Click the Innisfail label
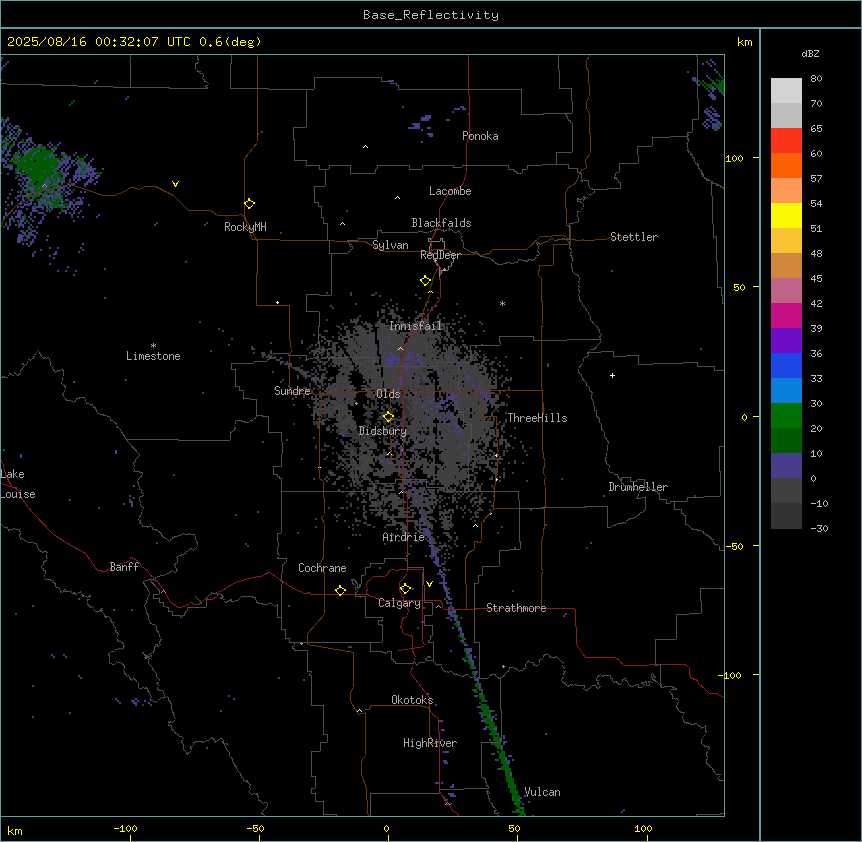This screenshot has width=862, height=842. pyautogui.click(x=416, y=326)
